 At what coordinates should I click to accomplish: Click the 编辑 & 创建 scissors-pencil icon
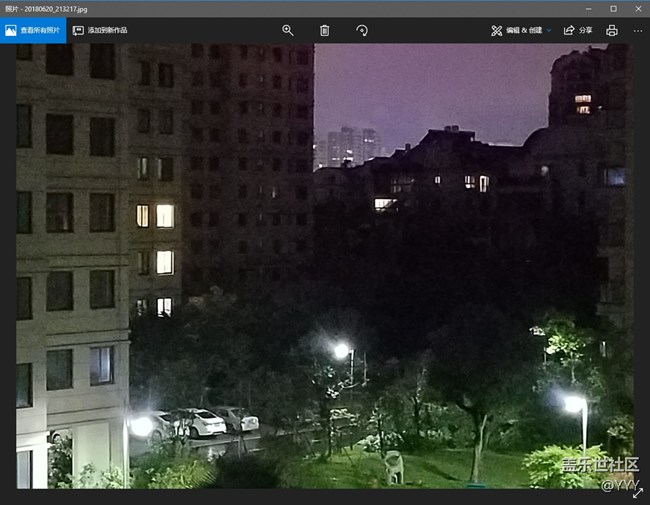(x=496, y=31)
